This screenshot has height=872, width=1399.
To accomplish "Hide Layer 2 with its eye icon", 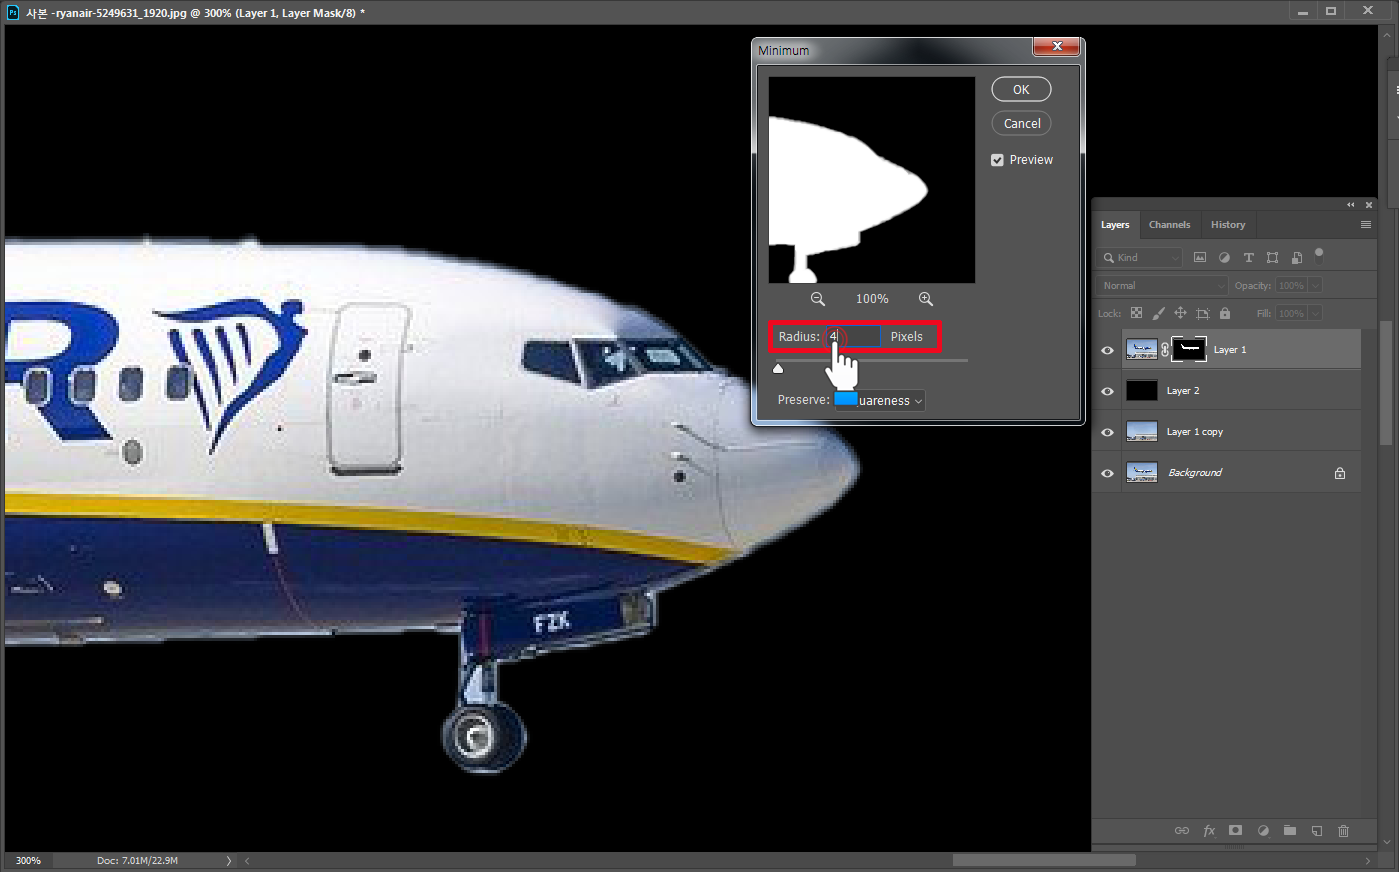I will tap(1107, 391).
